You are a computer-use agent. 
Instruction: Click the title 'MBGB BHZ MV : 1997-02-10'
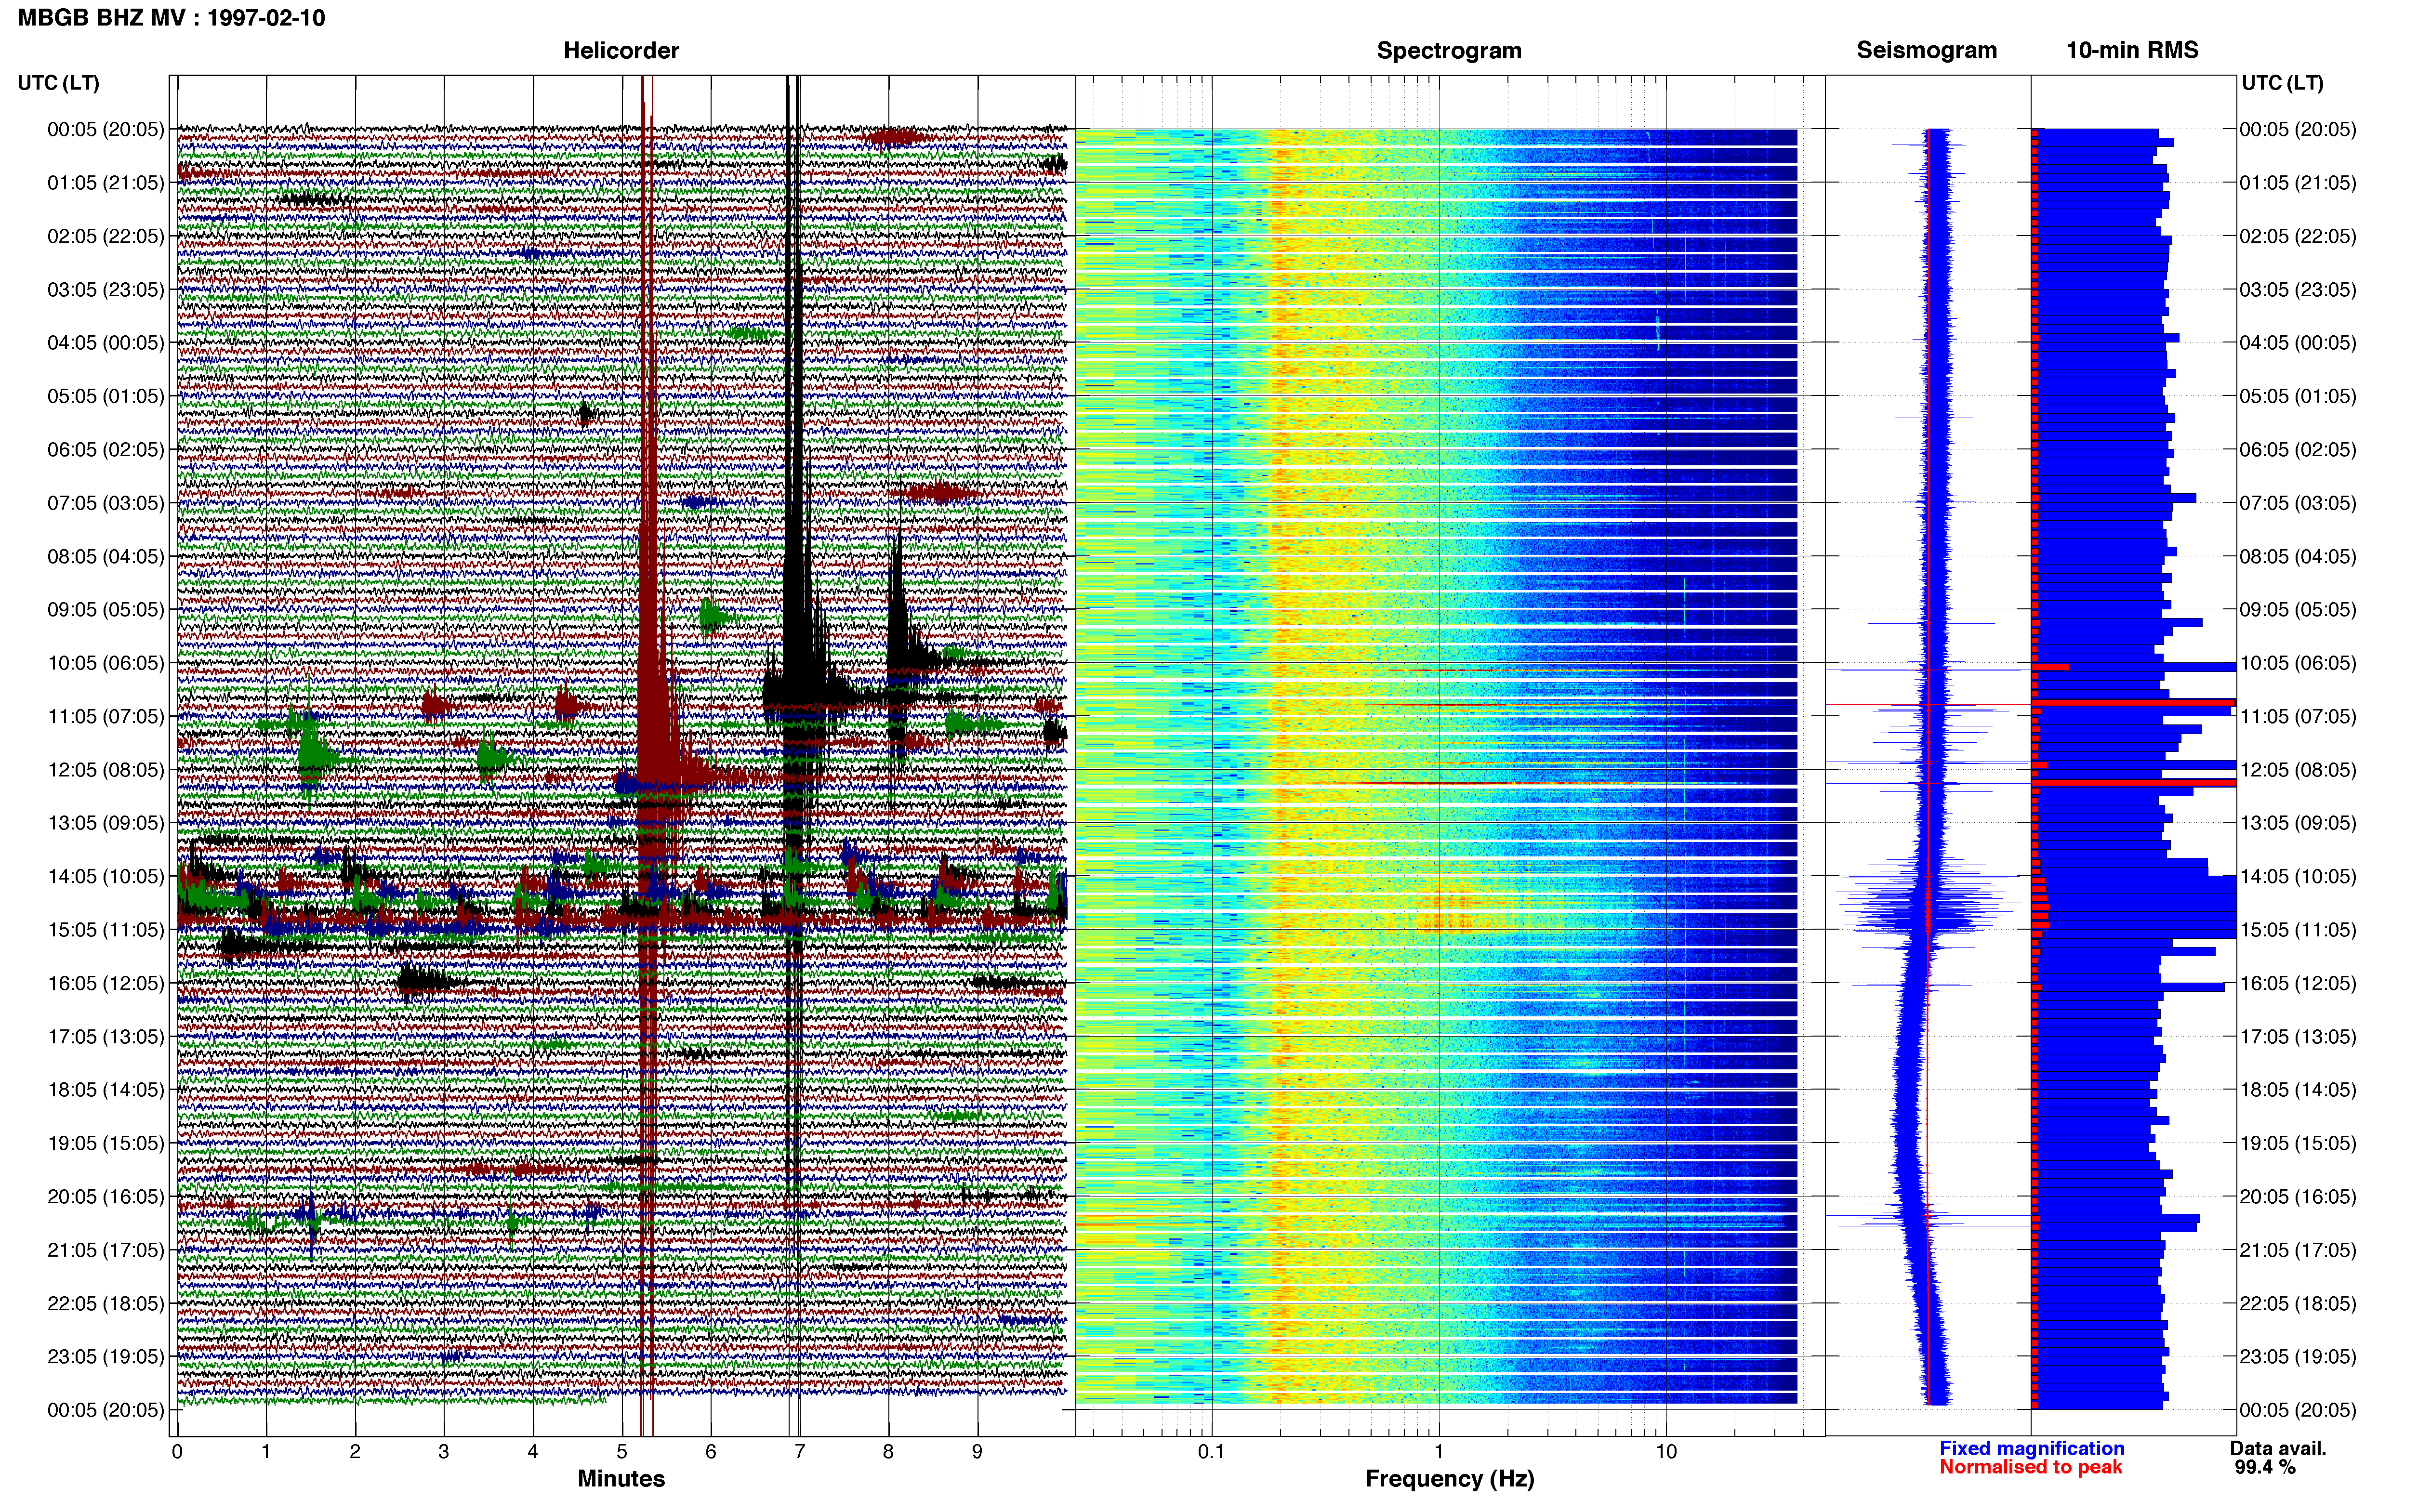[171, 18]
